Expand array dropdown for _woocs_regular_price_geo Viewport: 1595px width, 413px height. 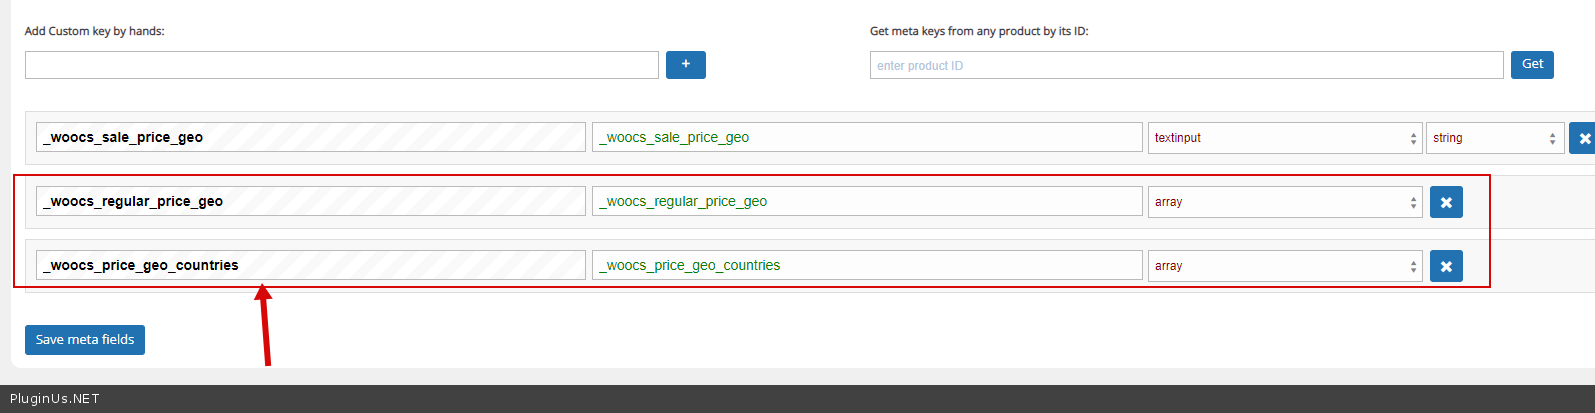1284,202
